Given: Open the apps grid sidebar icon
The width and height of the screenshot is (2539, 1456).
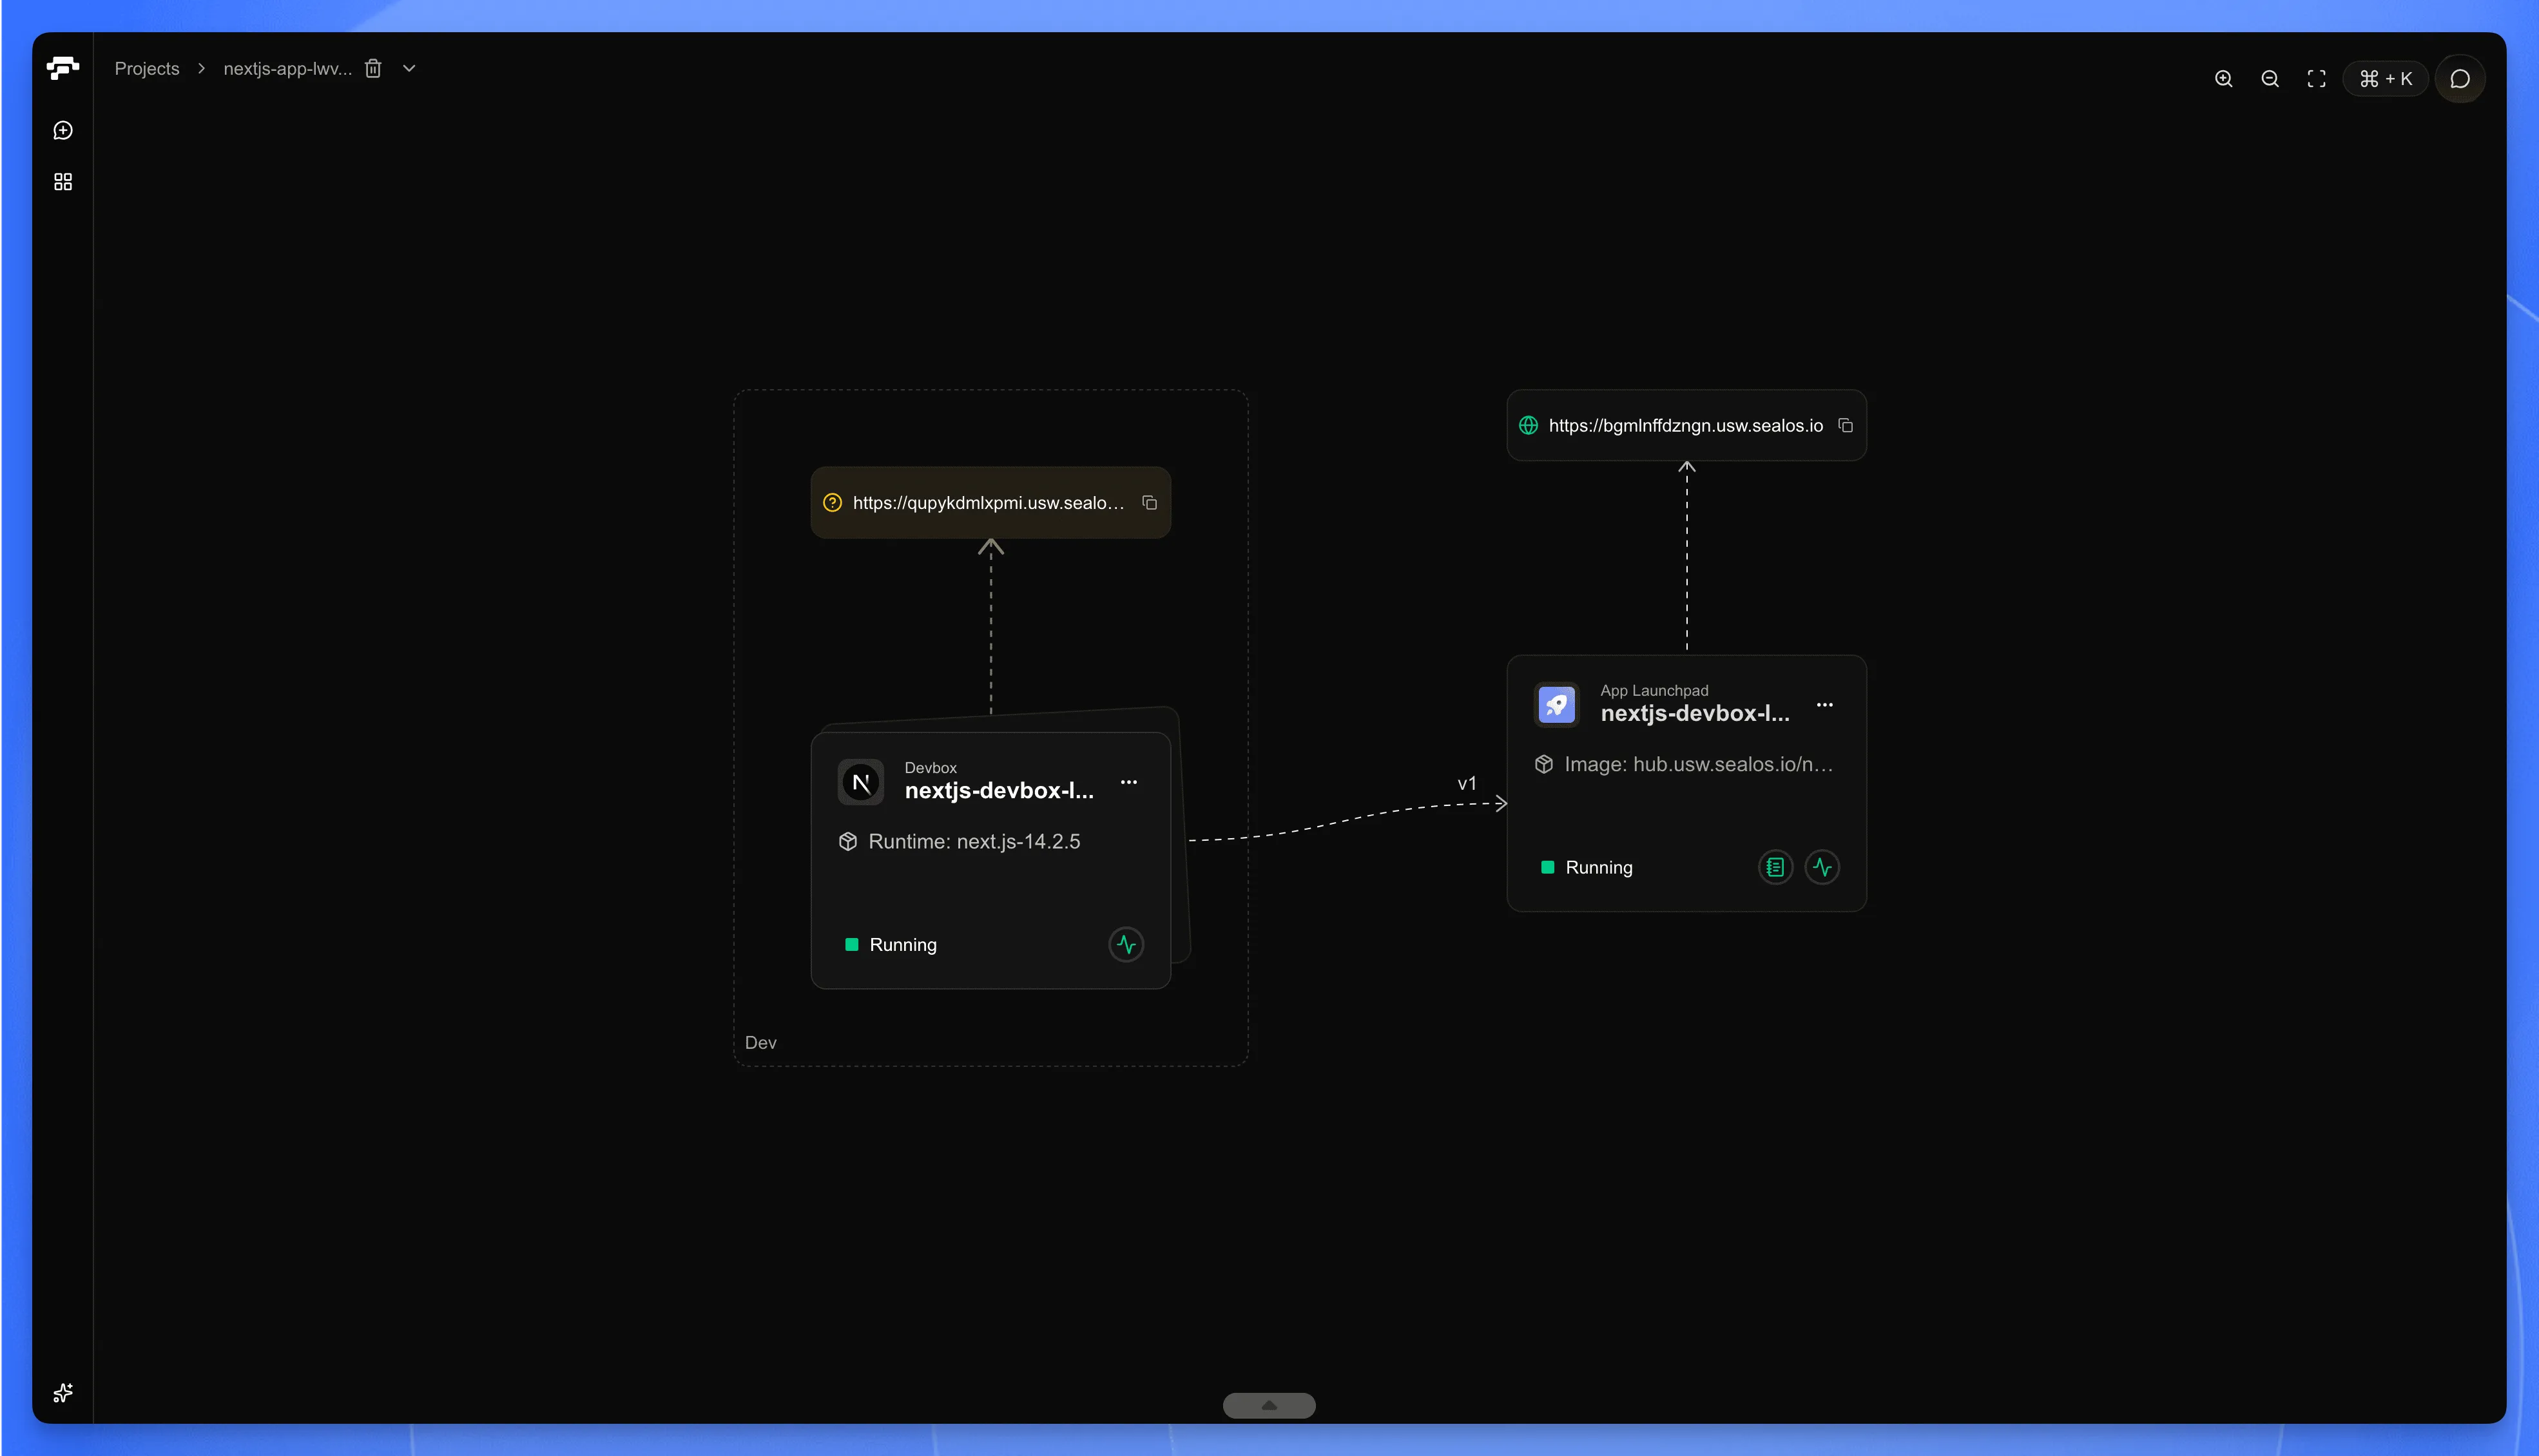Looking at the screenshot, I should [x=63, y=182].
